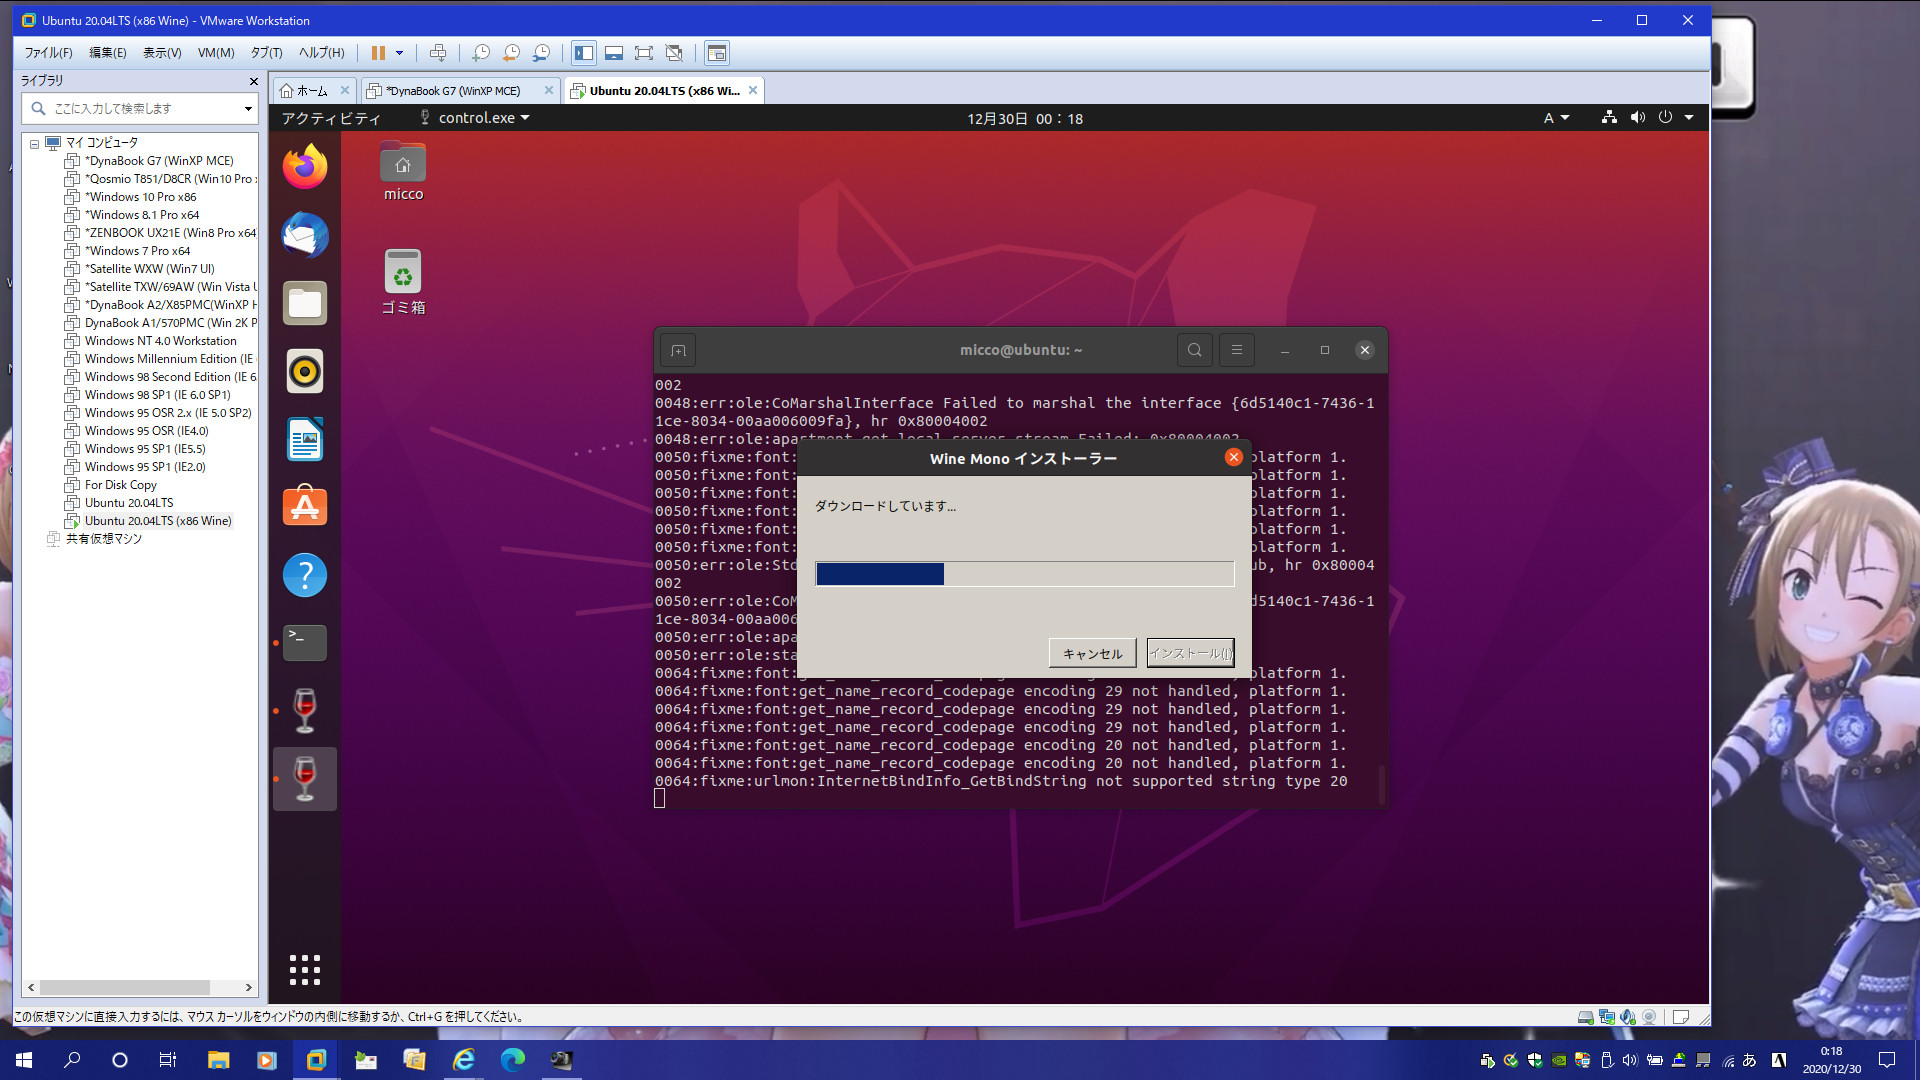Open the 編集(E) menu
The height and width of the screenshot is (1080, 1920).
pos(107,53)
